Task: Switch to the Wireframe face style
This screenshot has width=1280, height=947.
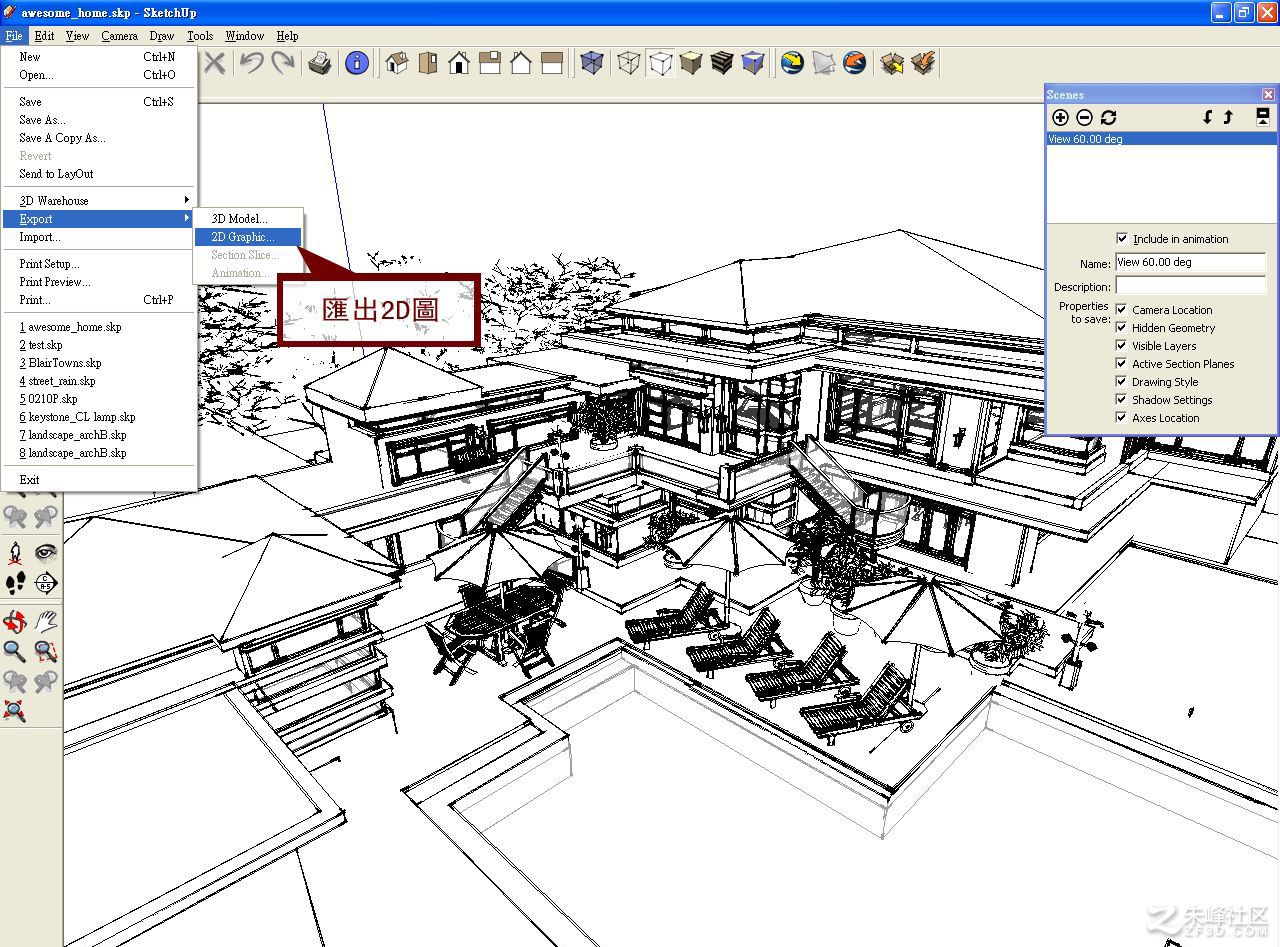Action: click(x=628, y=64)
